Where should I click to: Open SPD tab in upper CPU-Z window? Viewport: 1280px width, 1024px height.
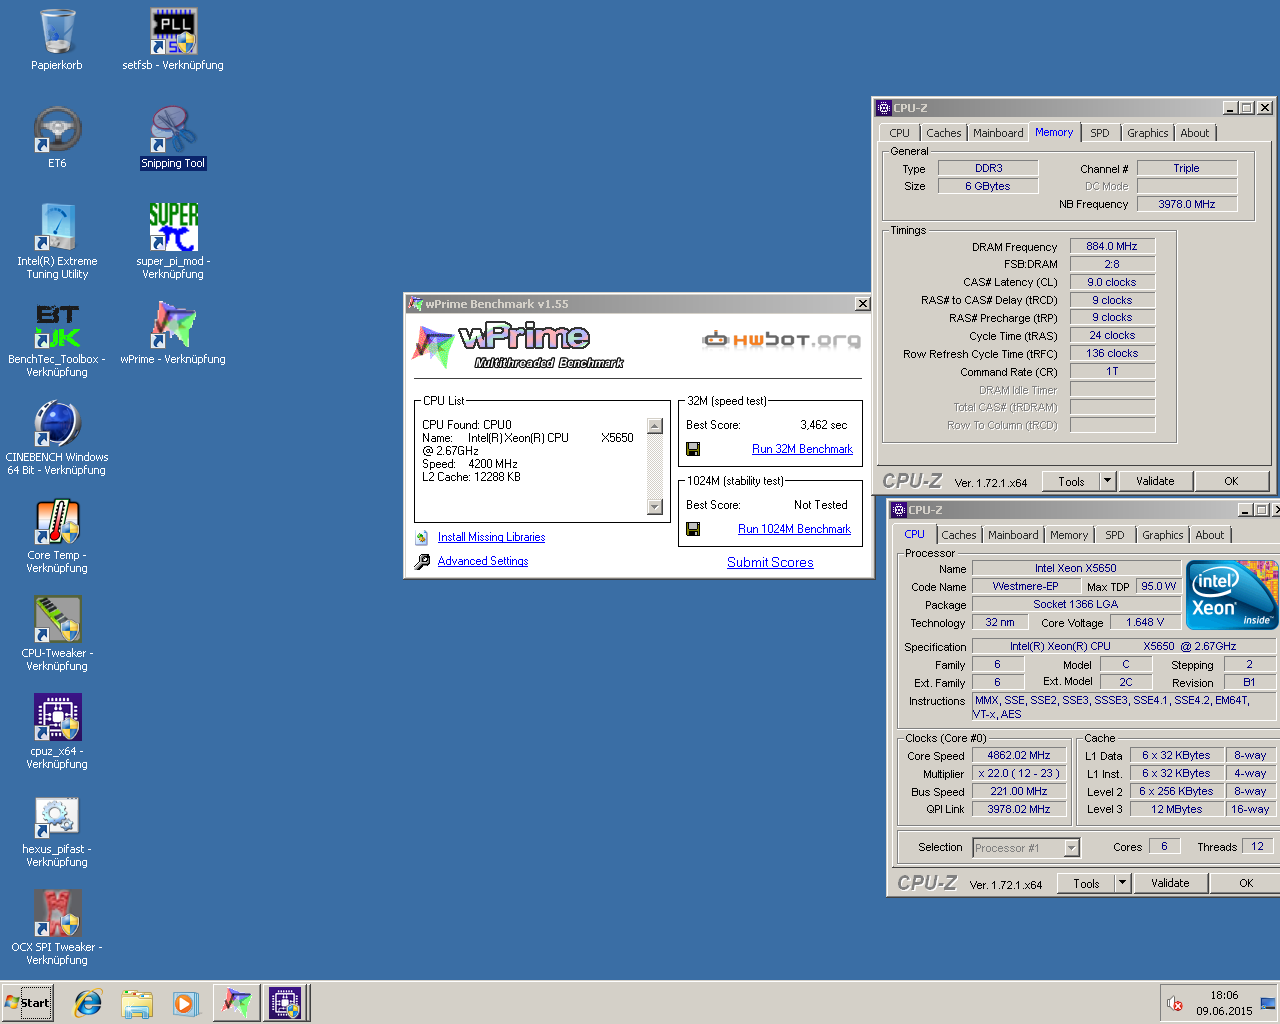(1100, 133)
